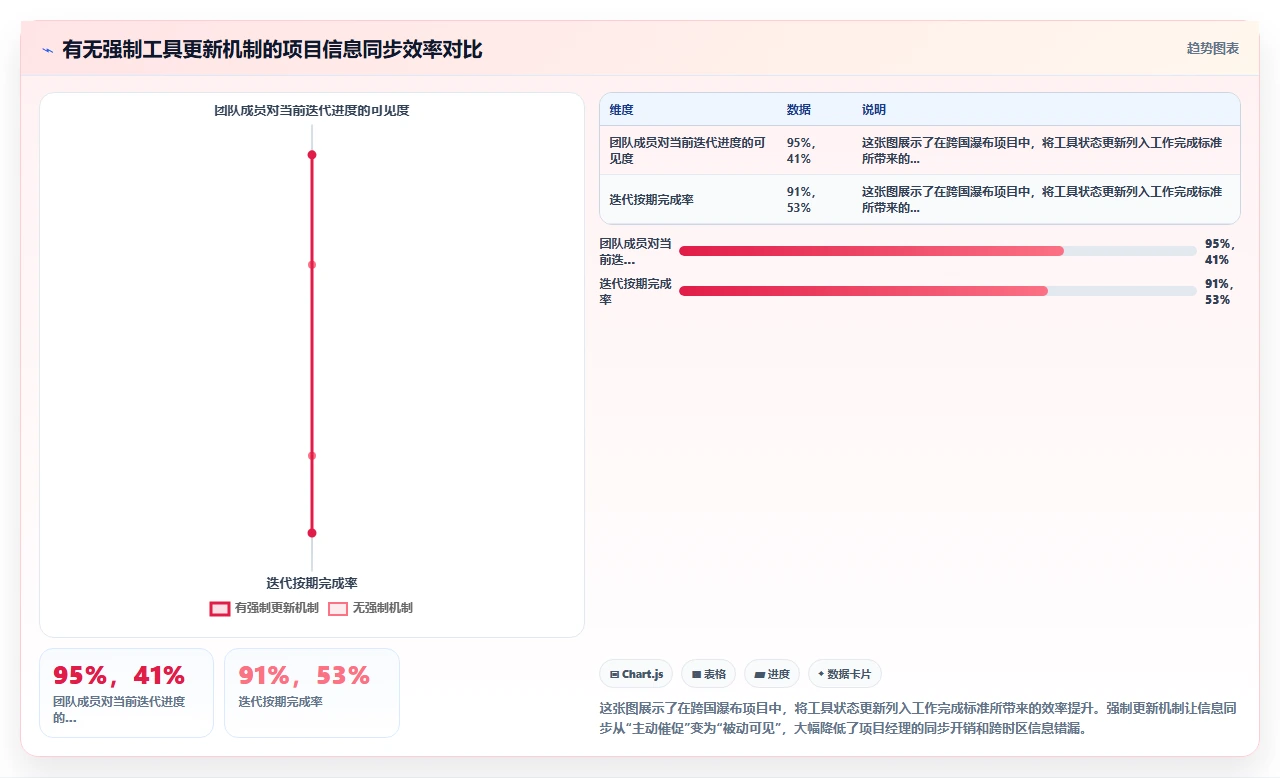This screenshot has width=1280, height=778.
Task: Open the 91%, 53% data card
Action: point(312,693)
